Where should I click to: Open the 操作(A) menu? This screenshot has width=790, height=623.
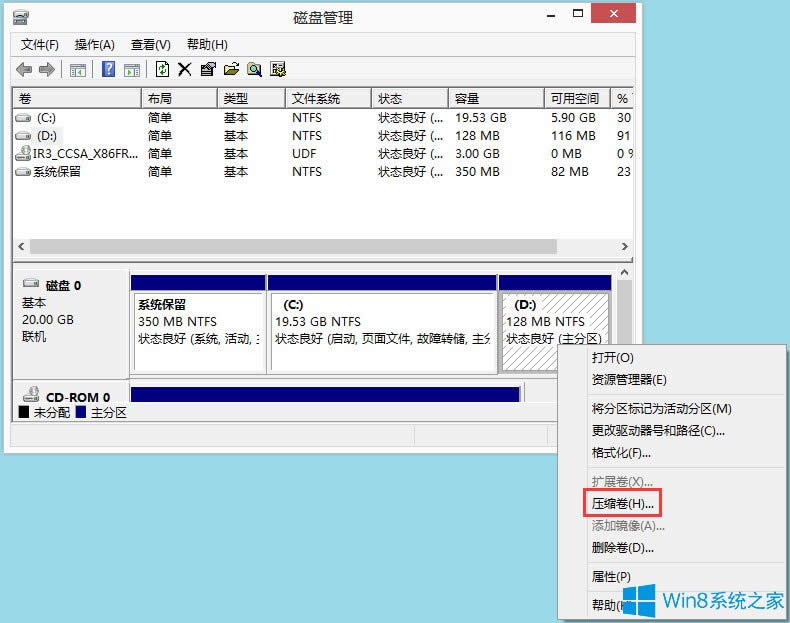[95, 45]
